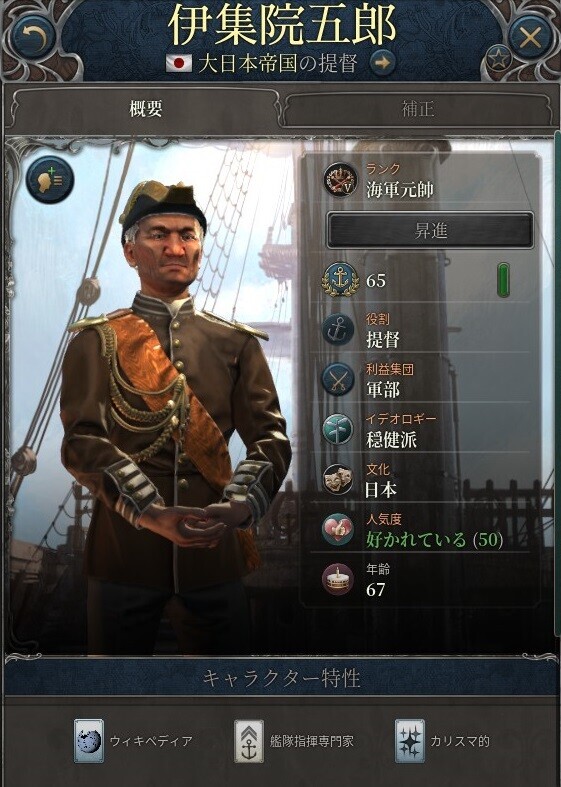This screenshot has height=787, width=561.
Task: Click the 役割 anchor role icon
Action: [x=338, y=329]
